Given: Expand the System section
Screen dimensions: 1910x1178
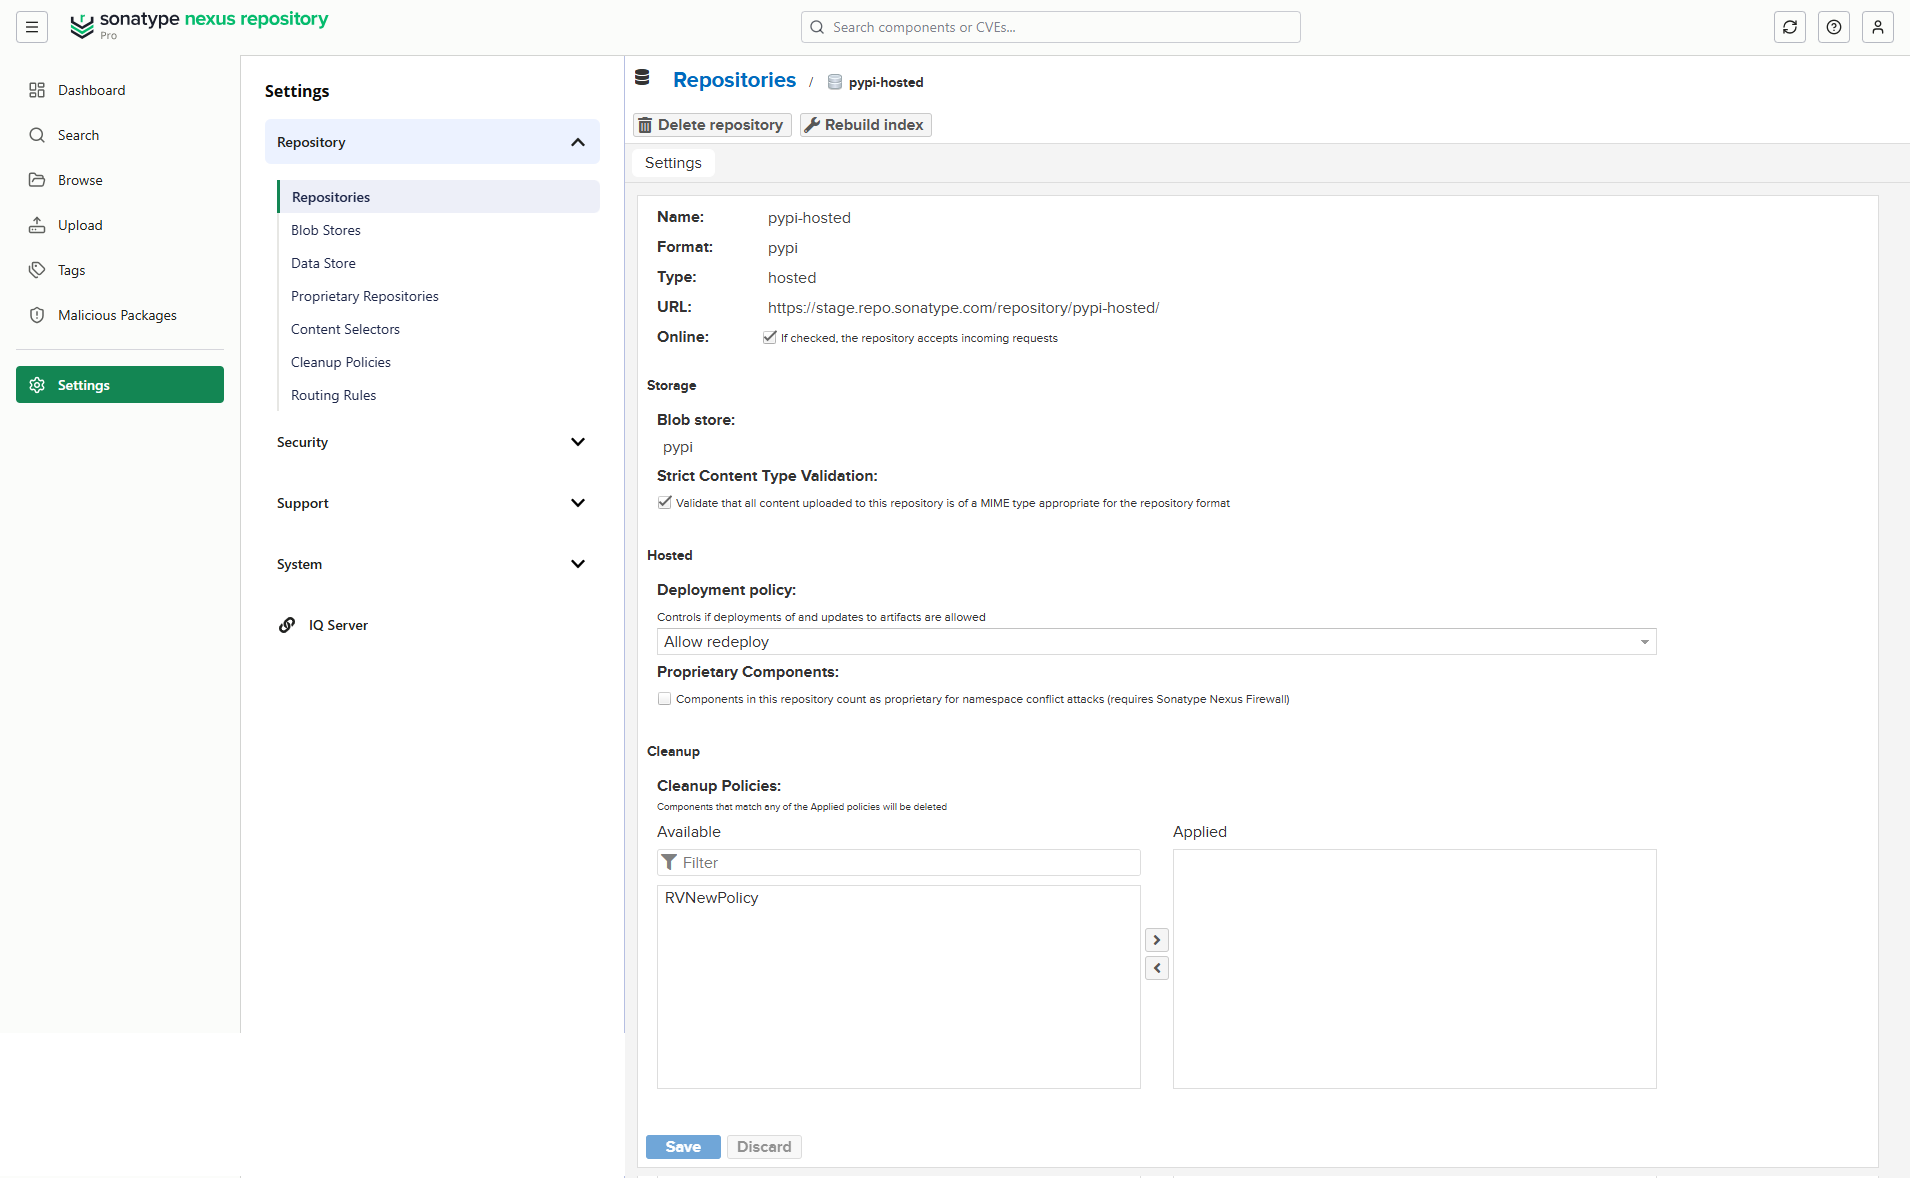Looking at the screenshot, I should (x=432, y=564).
